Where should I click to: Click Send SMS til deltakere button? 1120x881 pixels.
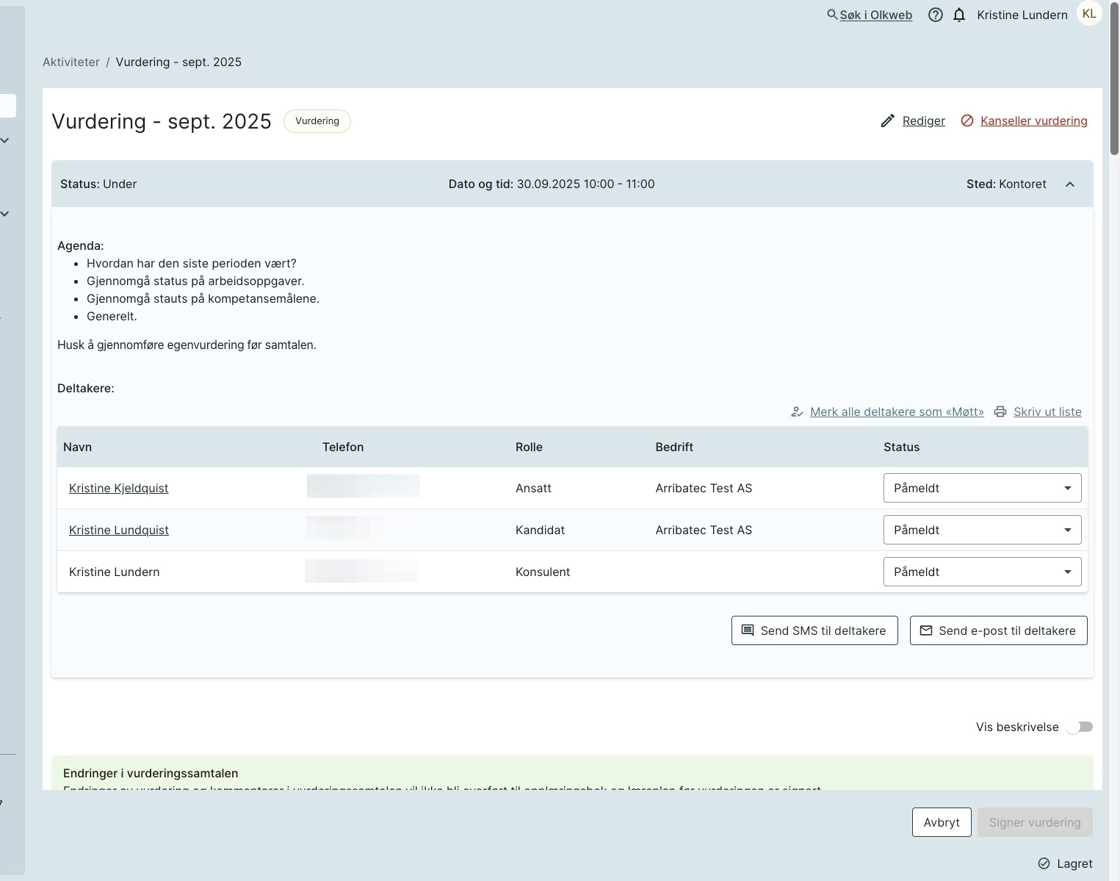pos(814,631)
